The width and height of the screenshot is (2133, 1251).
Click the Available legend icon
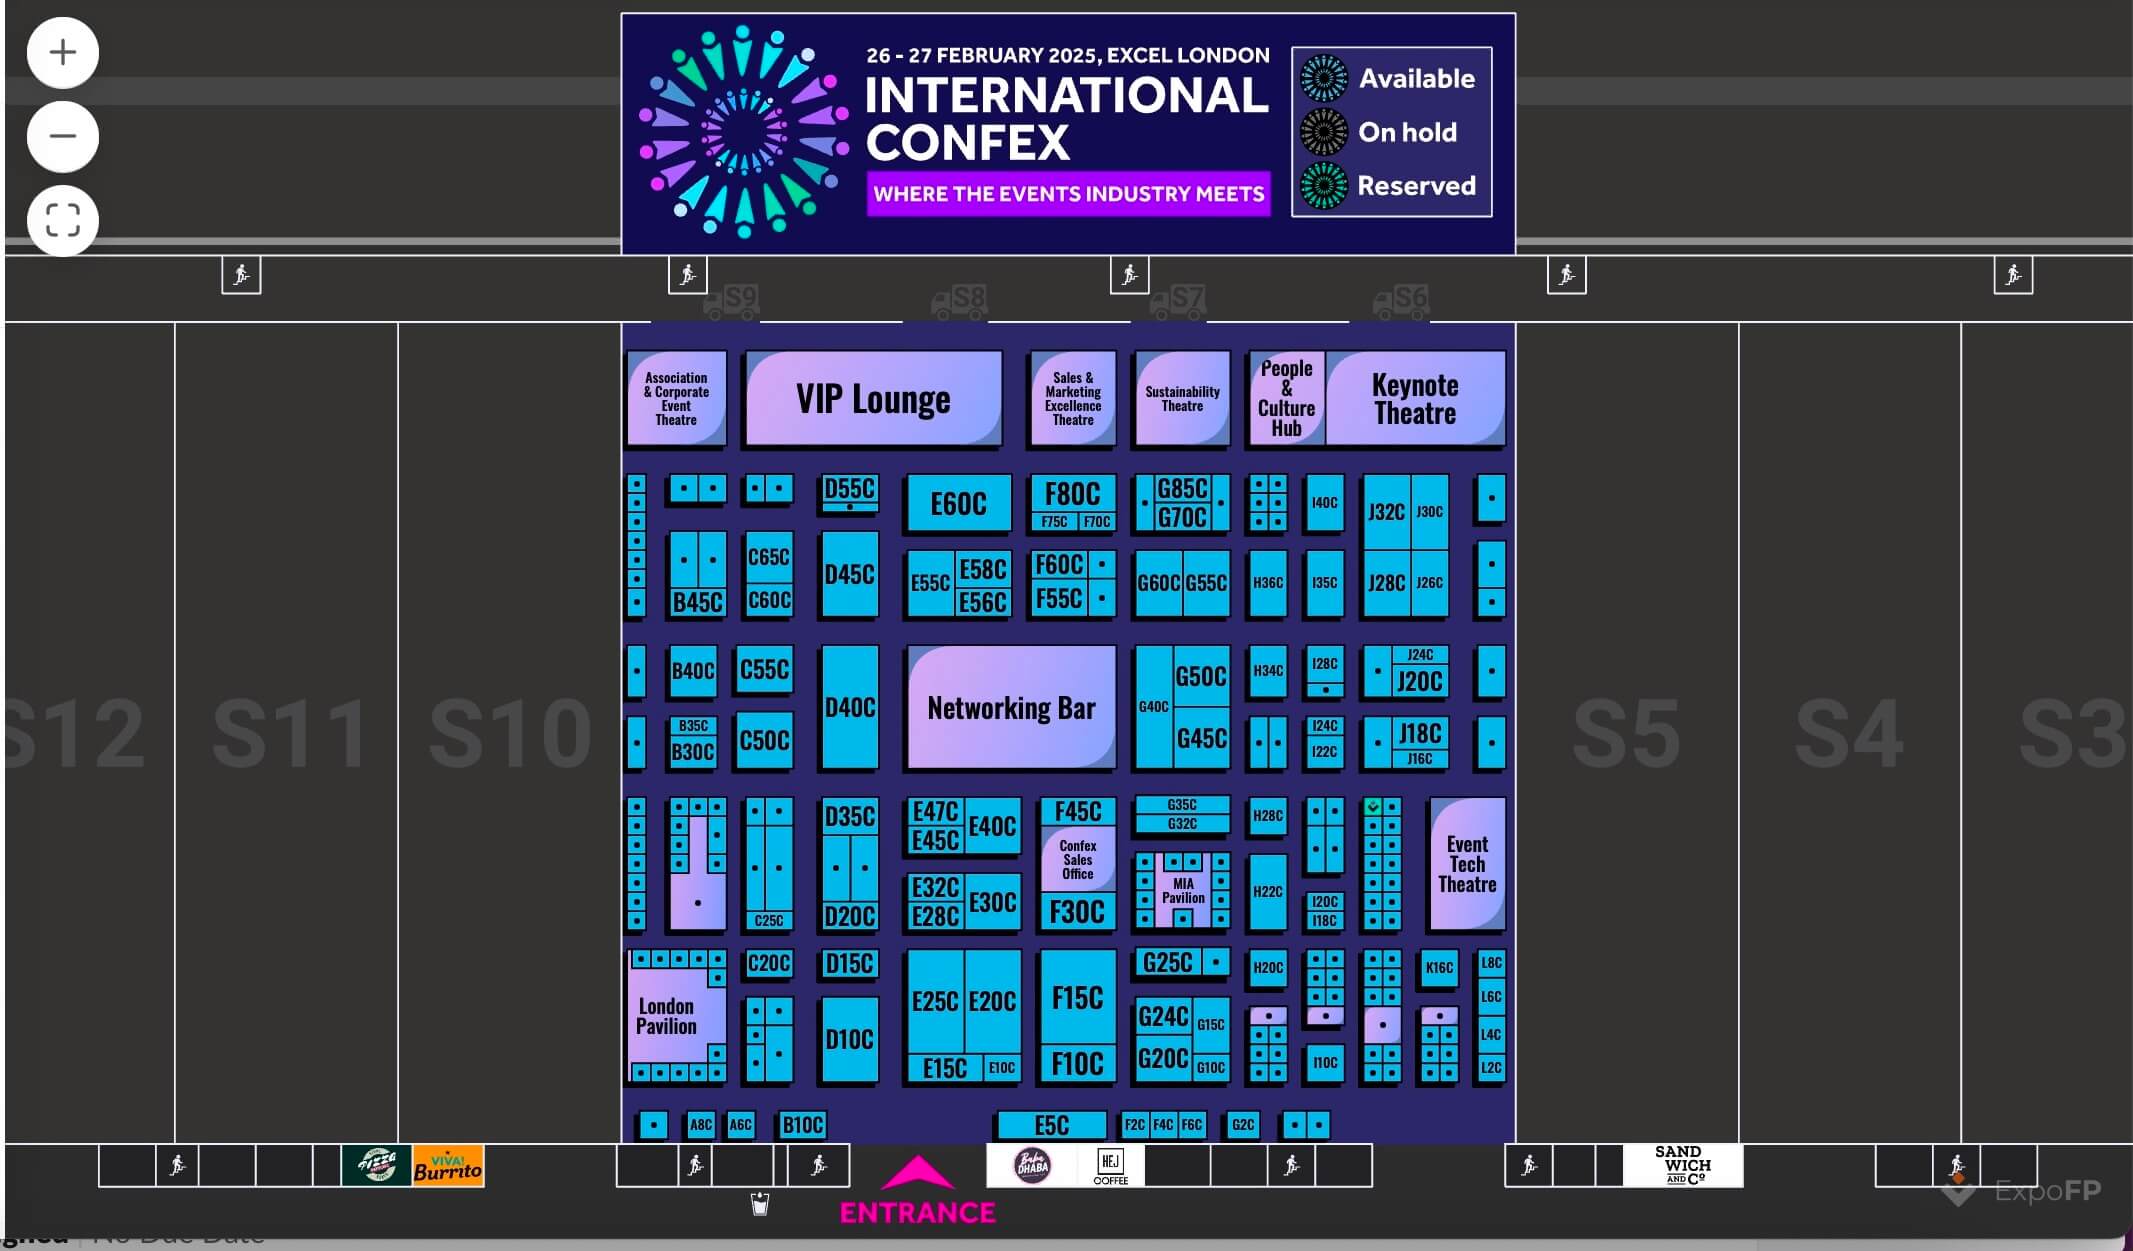(x=1324, y=78)
